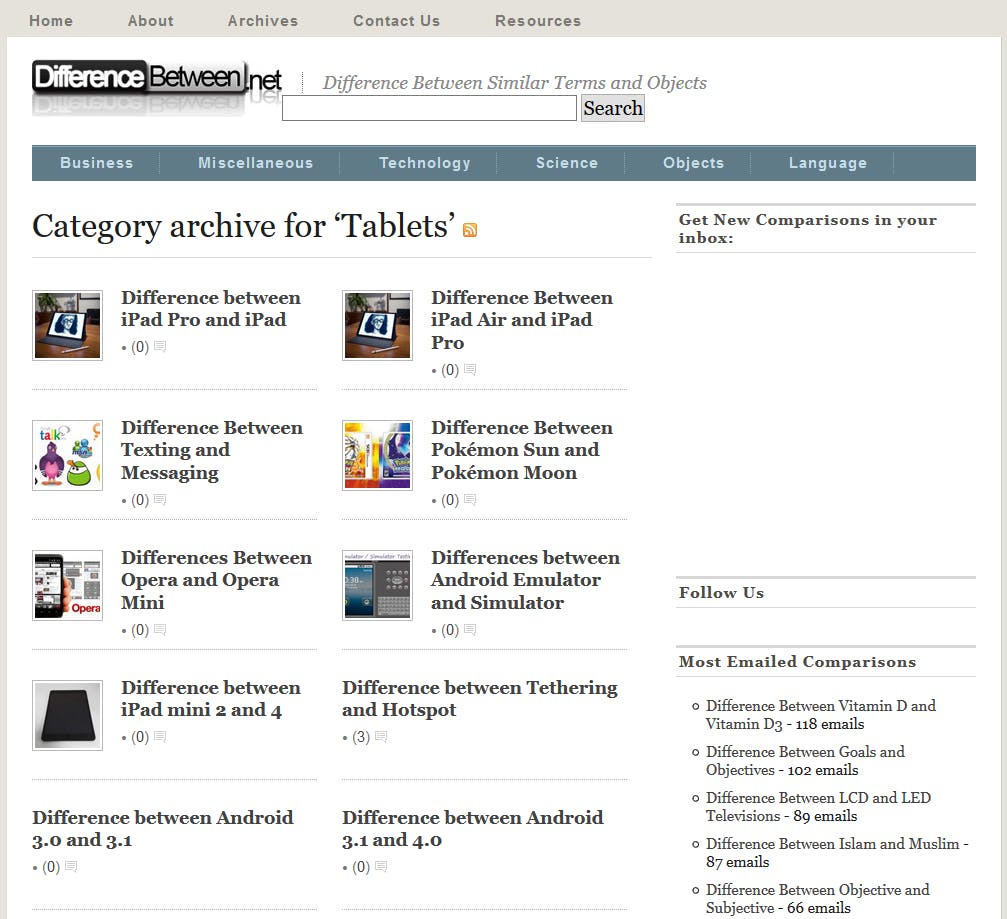
Task: Select the Miscellaneous category tab
Action: [x=256, y=163]
